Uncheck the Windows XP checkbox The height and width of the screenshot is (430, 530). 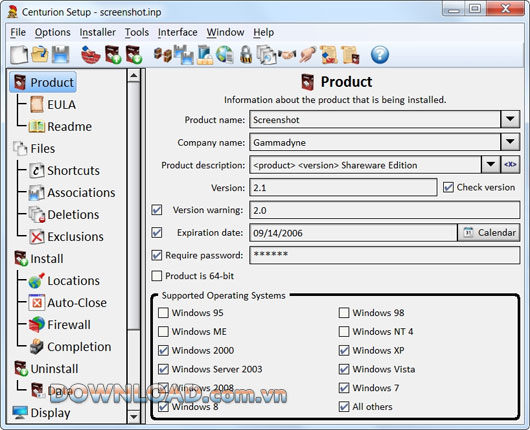[344, 350]
